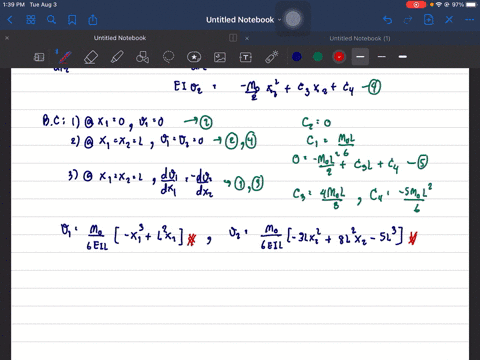480x360 pixels.
Task: Open the Elements star tool
Action: pos(194,57)
